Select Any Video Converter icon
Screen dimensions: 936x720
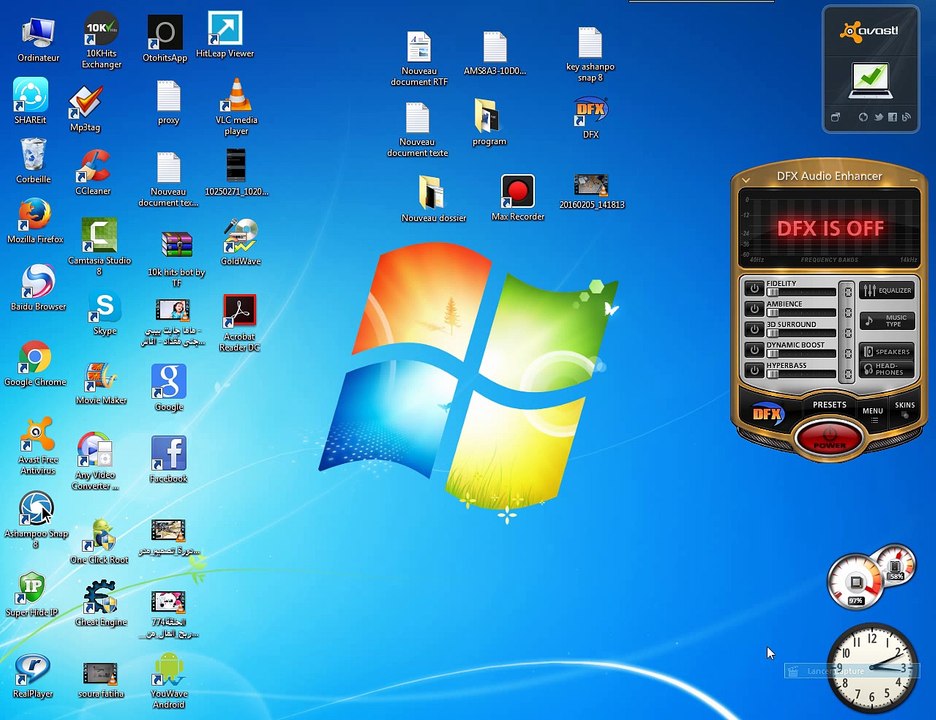click(95, 461)
